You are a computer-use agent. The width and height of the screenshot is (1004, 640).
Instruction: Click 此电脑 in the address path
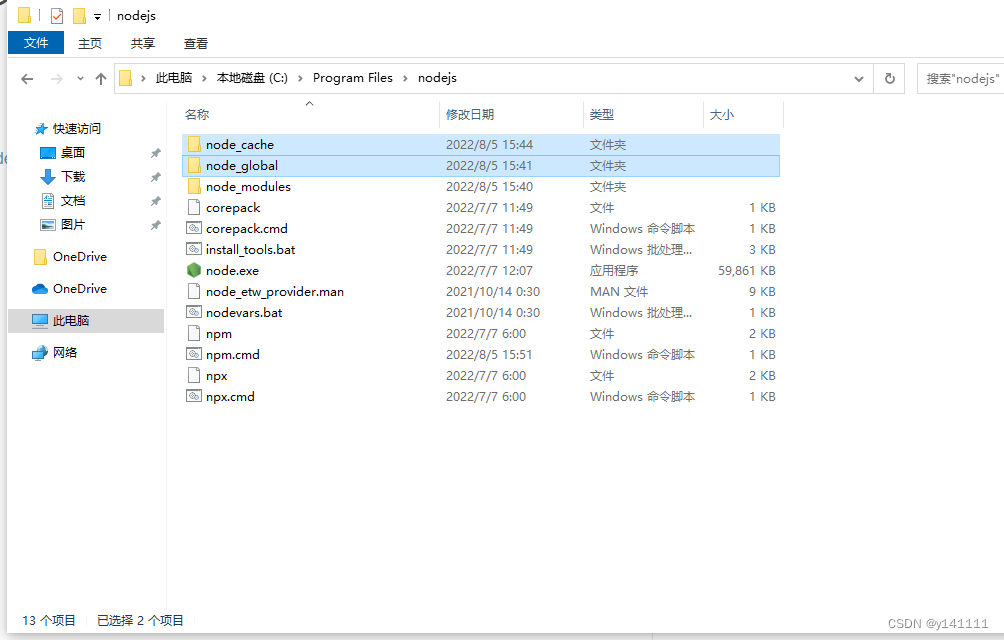tap(174, 78)
